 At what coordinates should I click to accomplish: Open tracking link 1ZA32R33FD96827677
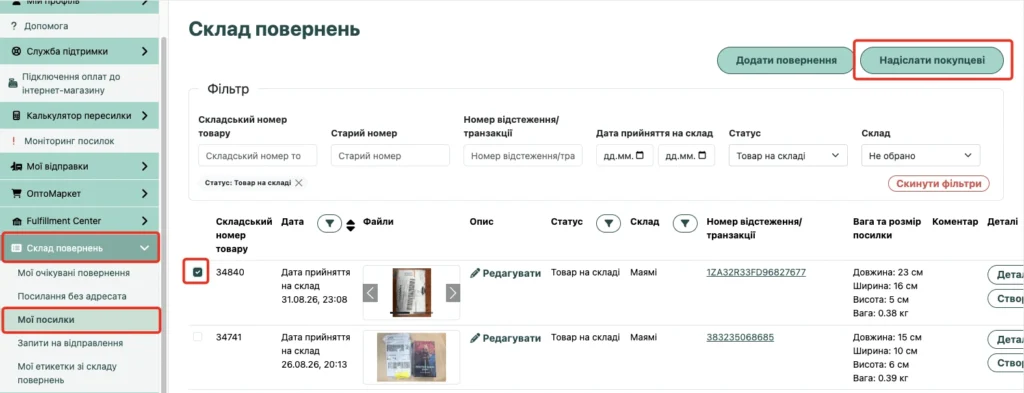pos(756,272)
